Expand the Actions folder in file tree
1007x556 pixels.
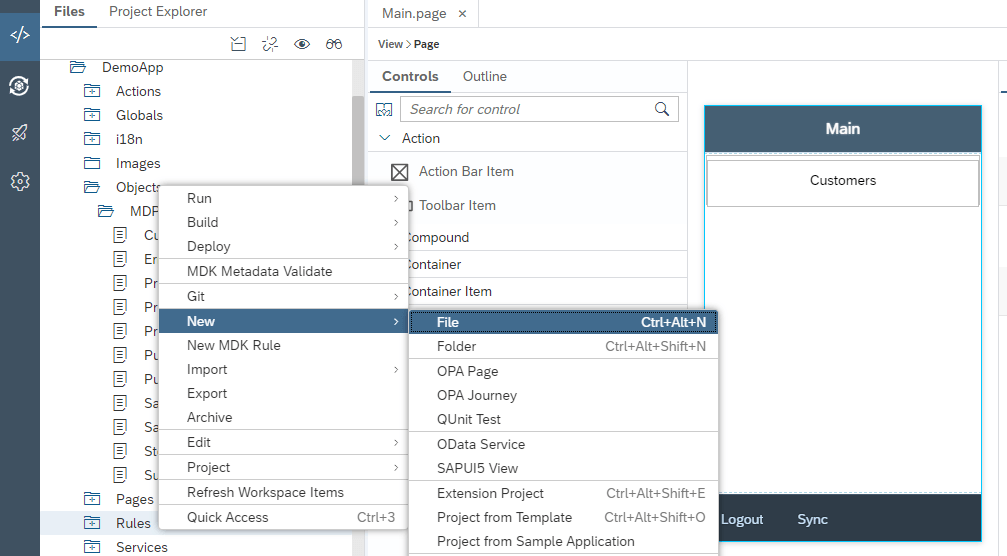93,91
